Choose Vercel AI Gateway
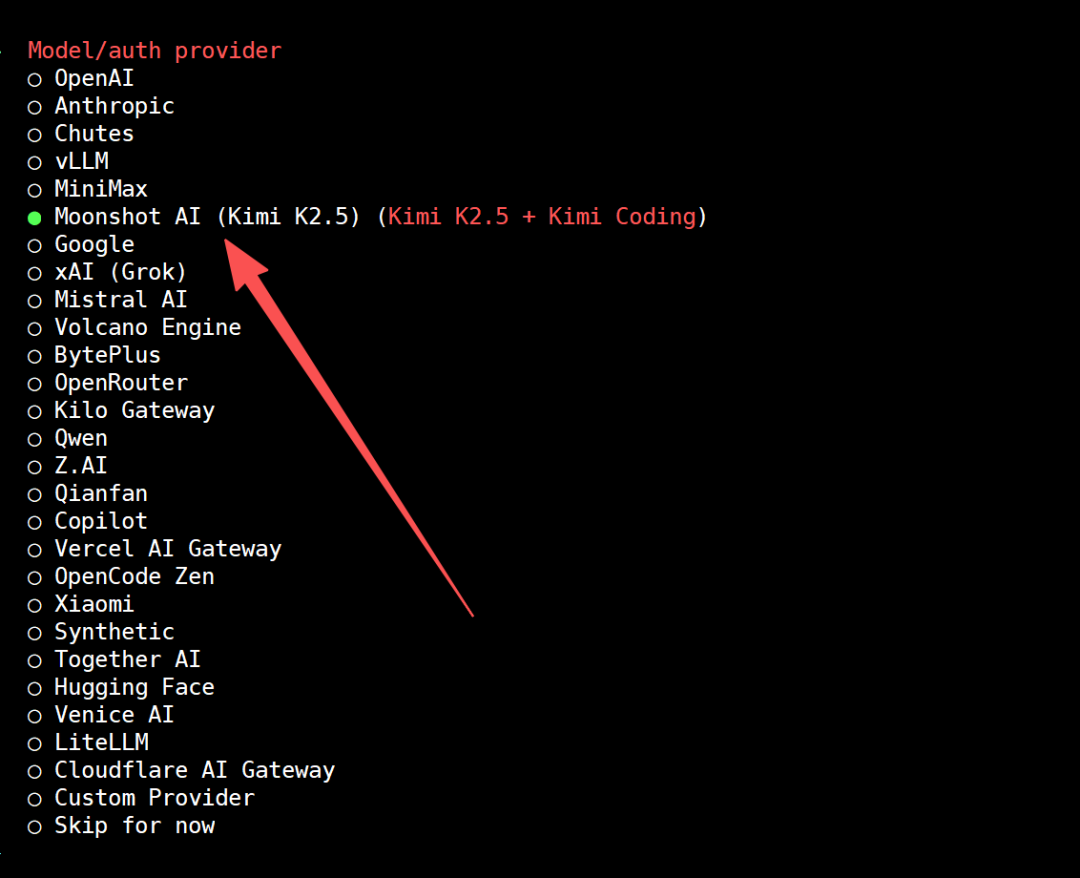The image size is (1080, 878). (x=35, y=549)
